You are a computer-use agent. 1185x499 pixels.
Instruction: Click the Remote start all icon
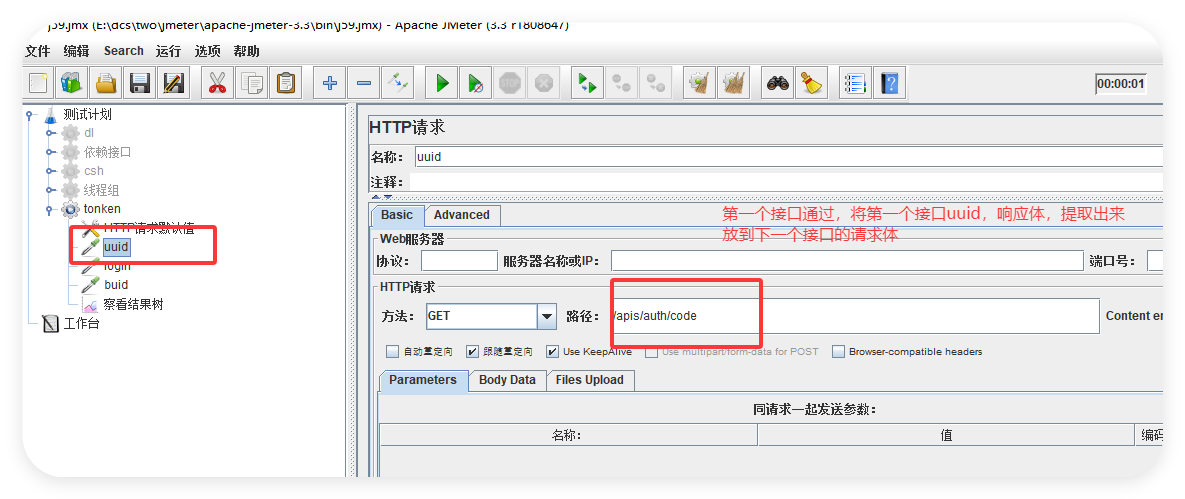click(586, 82)
